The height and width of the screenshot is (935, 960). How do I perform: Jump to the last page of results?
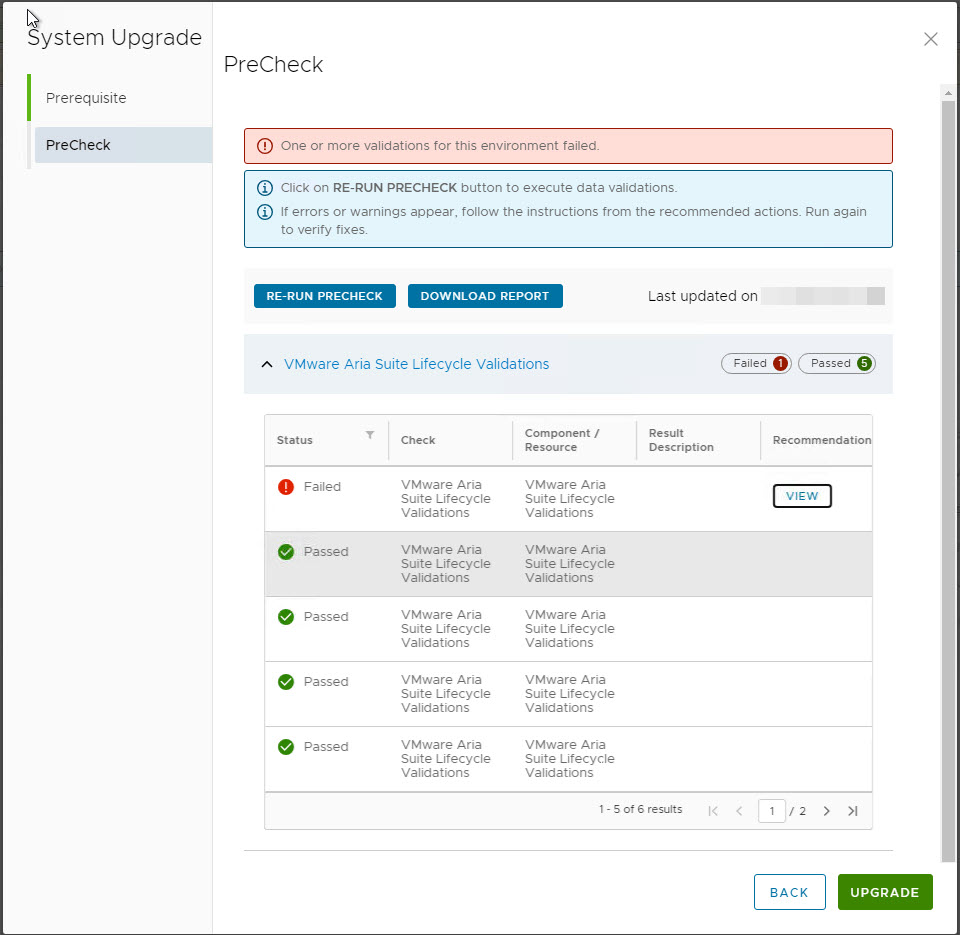point(853,810)
